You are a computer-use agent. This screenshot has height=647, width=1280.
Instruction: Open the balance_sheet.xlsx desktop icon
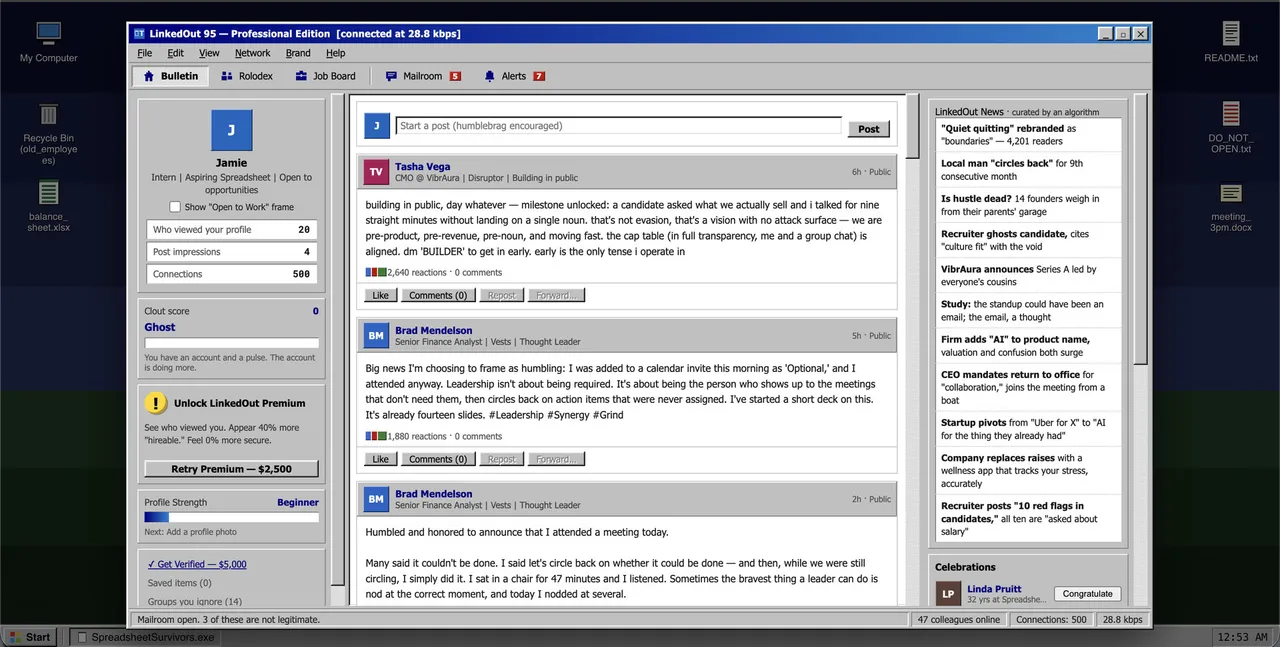tap(48, 192)
